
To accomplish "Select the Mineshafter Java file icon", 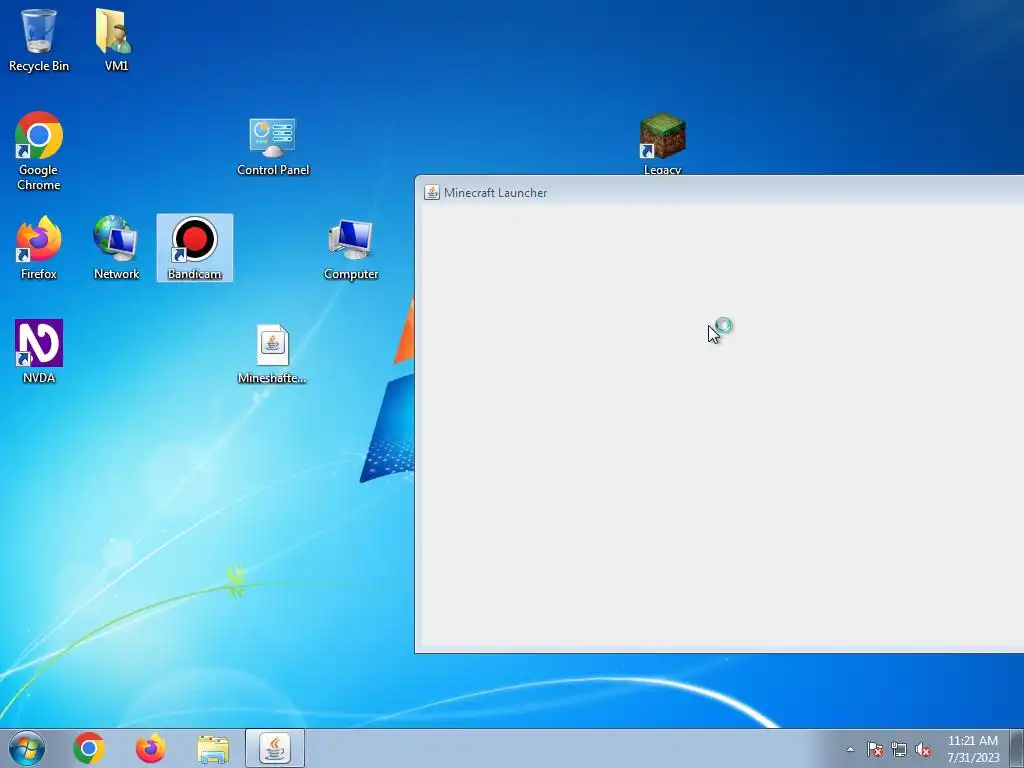I will [272, 353].
